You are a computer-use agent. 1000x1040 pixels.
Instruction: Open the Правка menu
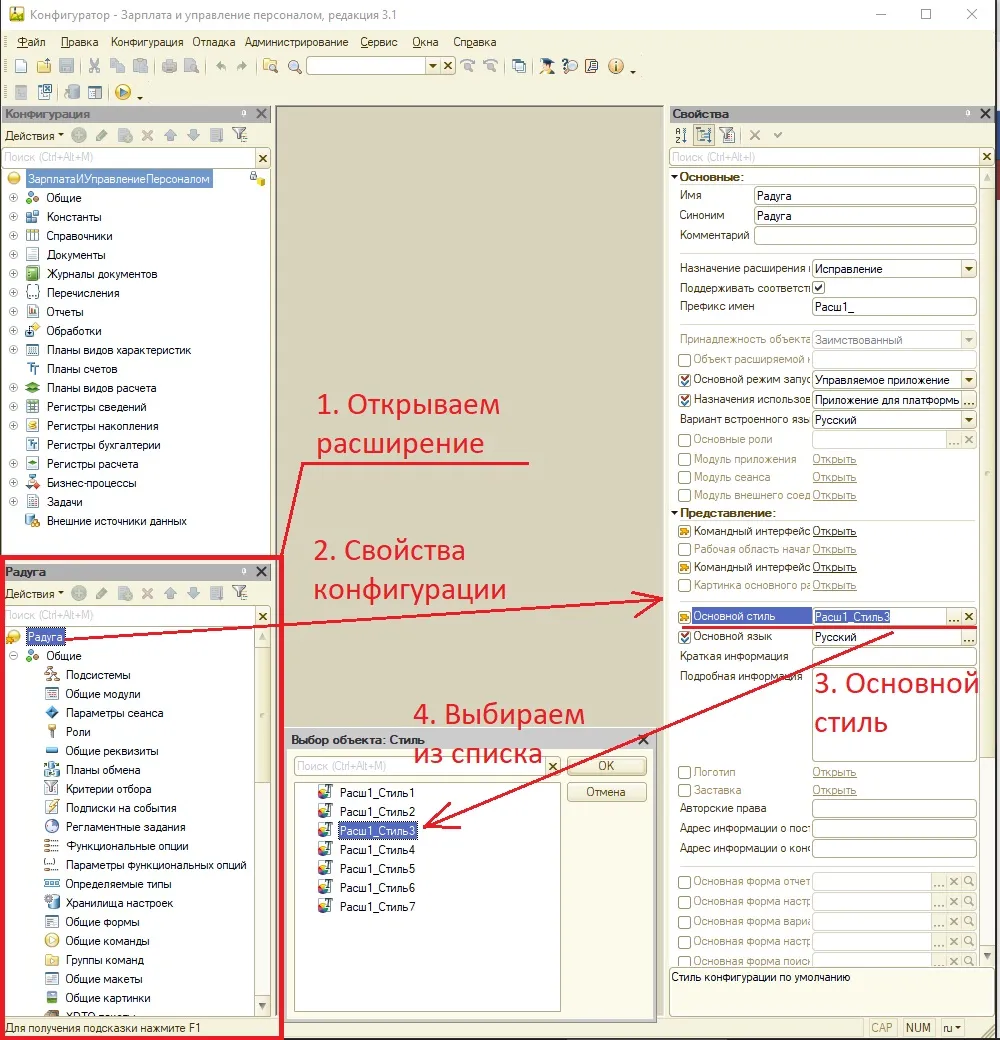(x=80, y=42)
